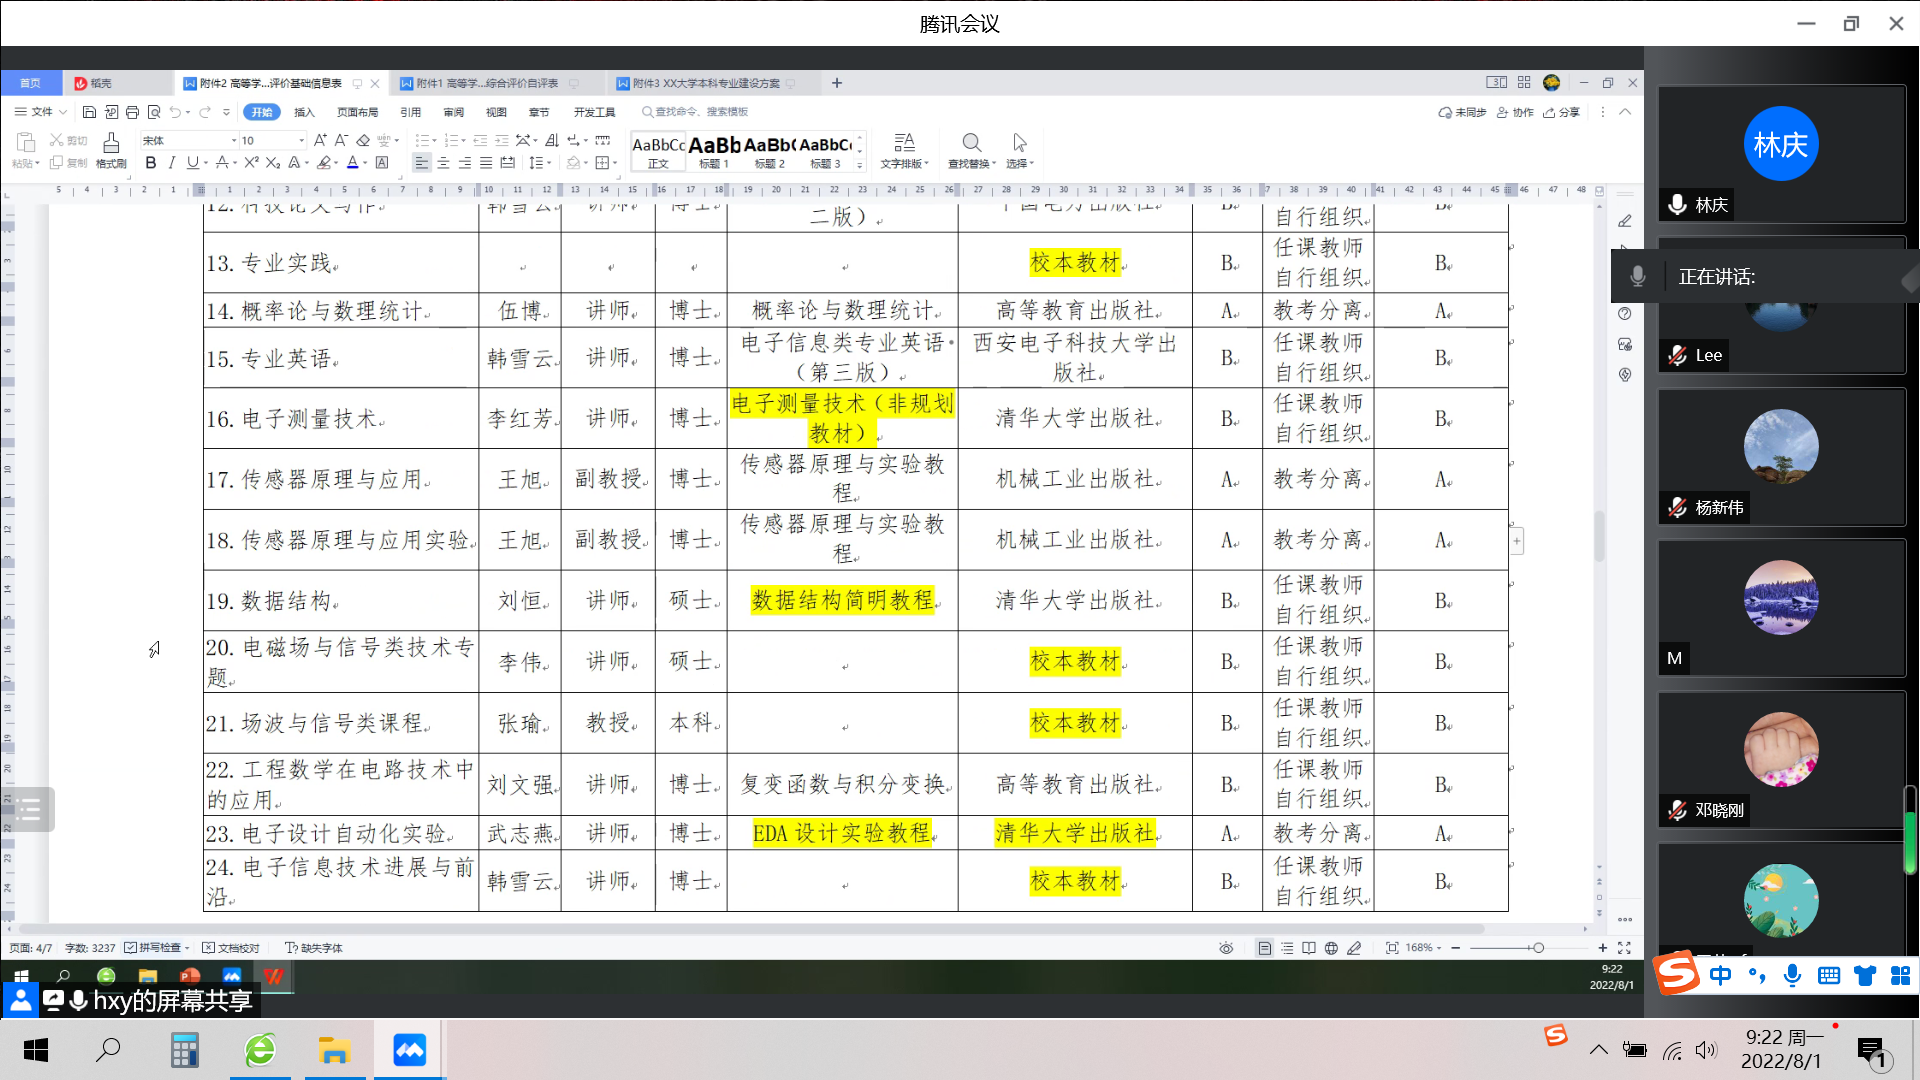Click the zoom slider handle in status bar
Image resolution: width=1920 pixels, height=1080 pixels.
coord(1538,948)
